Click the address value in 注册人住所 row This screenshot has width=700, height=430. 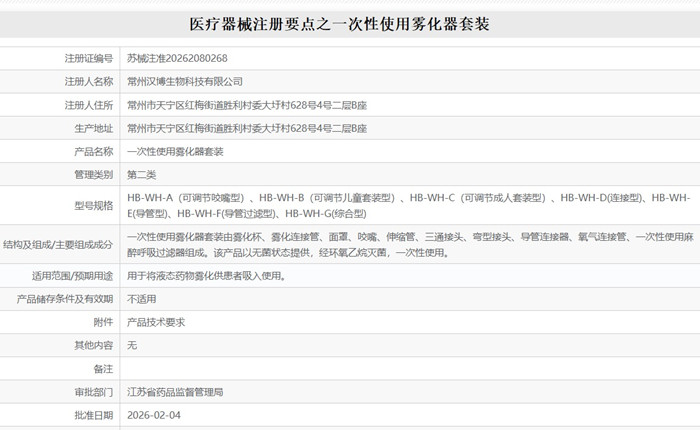(x=247, y=105)
